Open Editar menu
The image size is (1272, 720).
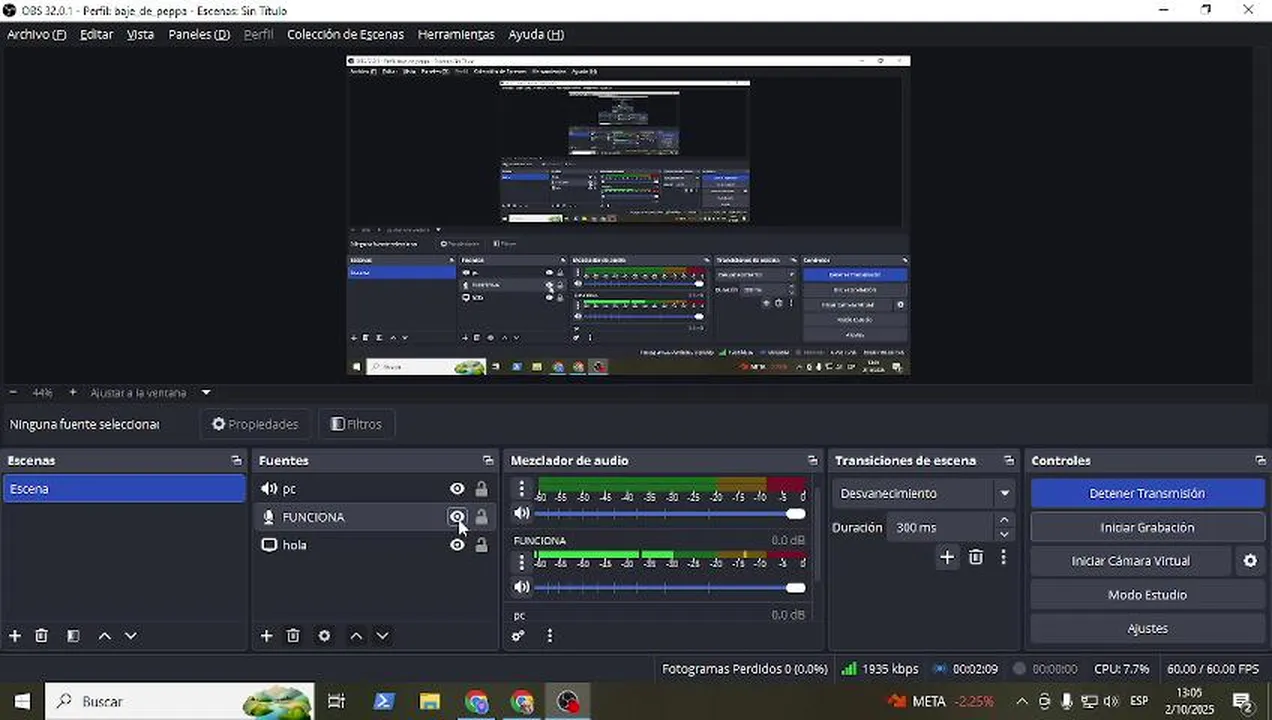point(97,34)
